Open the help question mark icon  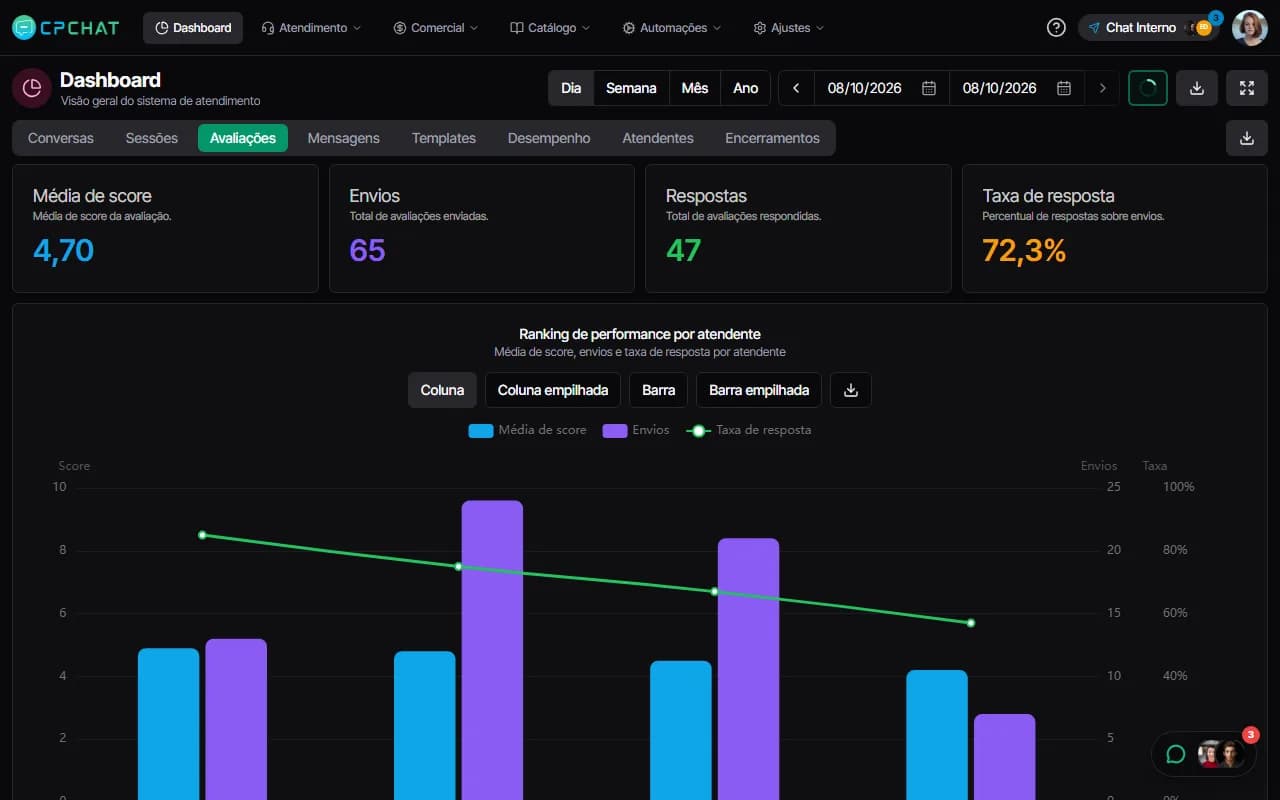pos(1056,28)
